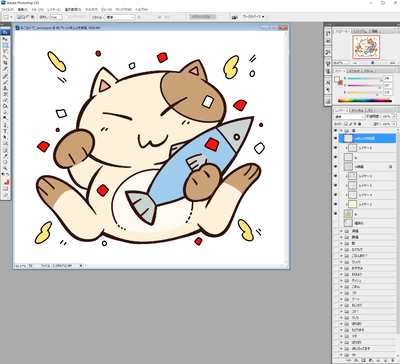Click the zoom percentage field in status bar
Image resolution: width=400 pixels, height=364 pixels.
(x=21, y=266)
